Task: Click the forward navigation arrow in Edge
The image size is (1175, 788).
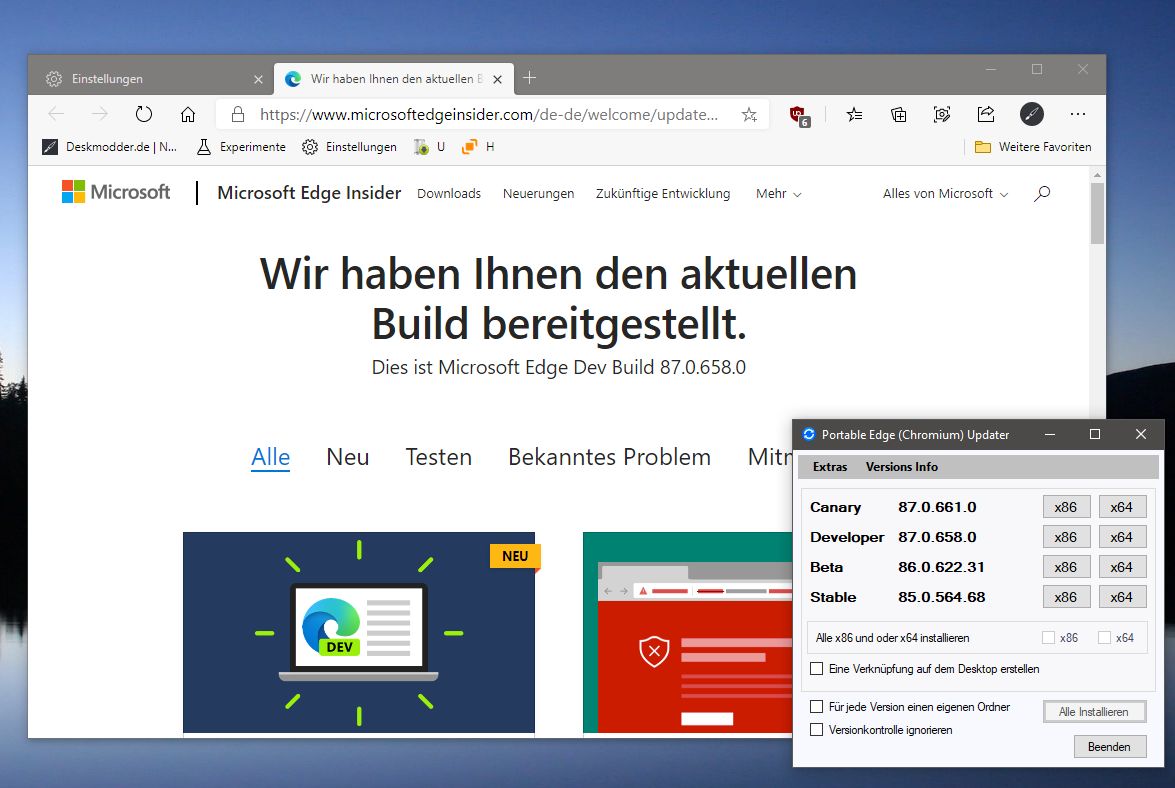Action: 100,114
